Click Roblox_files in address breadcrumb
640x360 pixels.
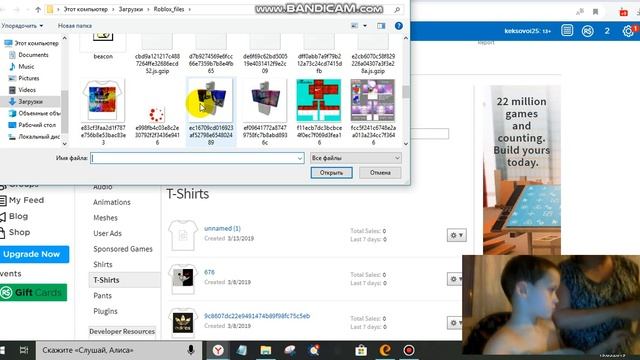click(169, 9)
